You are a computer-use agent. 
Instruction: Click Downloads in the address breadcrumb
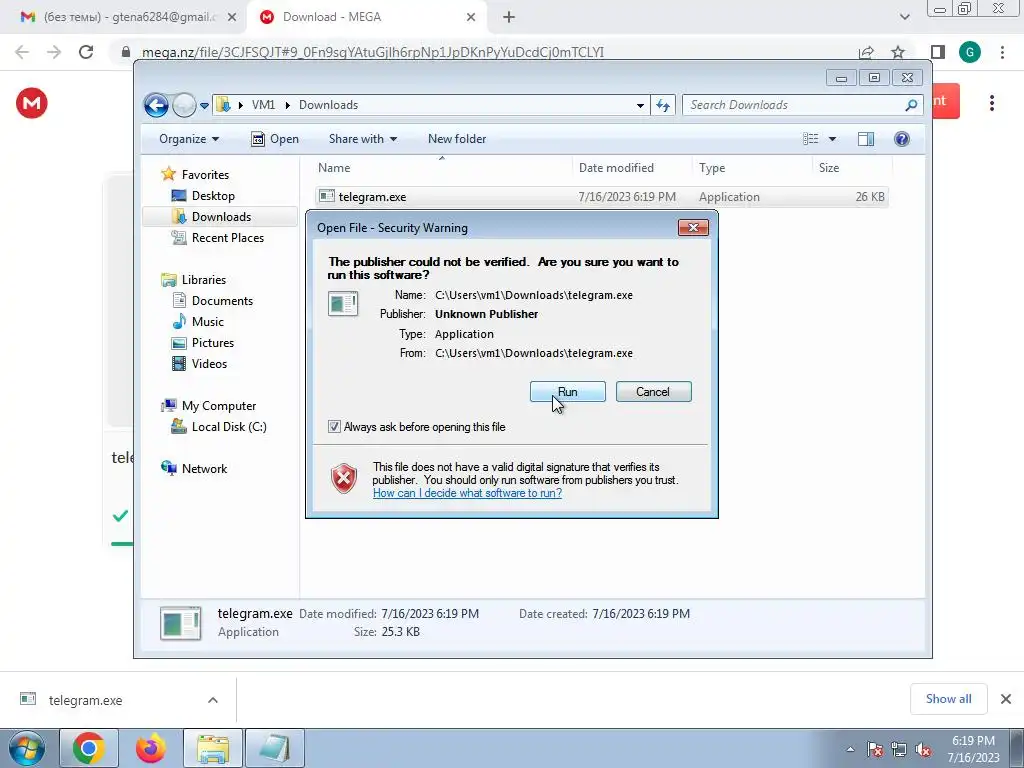click(328, 105)
